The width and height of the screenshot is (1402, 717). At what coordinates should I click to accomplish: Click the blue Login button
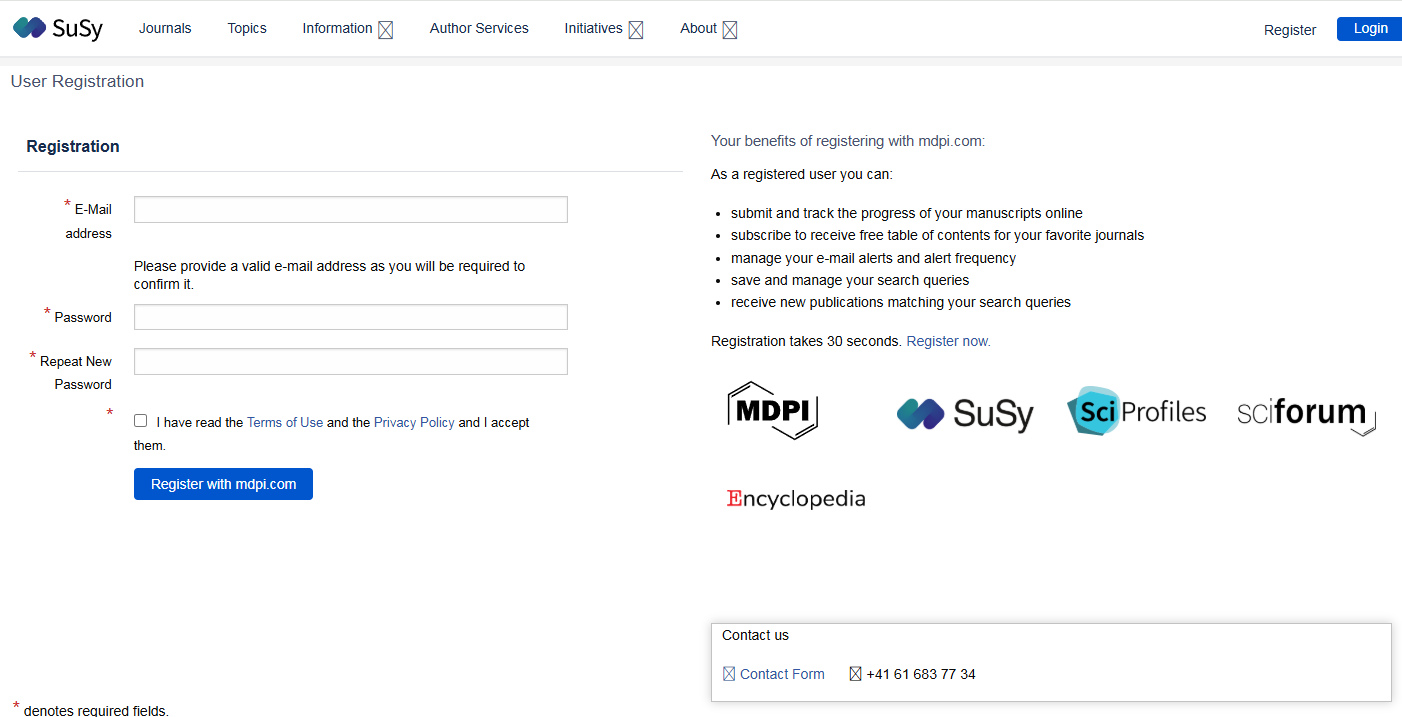[1369, 29]
